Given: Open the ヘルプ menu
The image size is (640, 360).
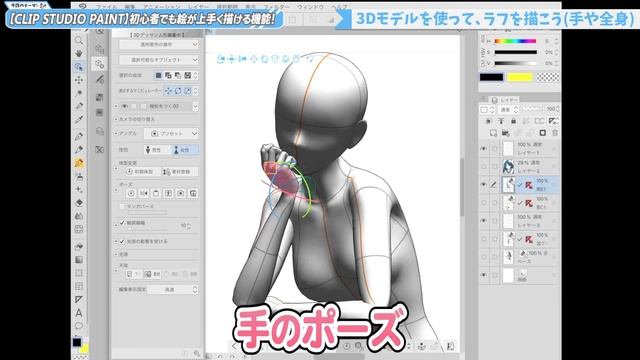Looking at the screenshot, I should point(340,7).
